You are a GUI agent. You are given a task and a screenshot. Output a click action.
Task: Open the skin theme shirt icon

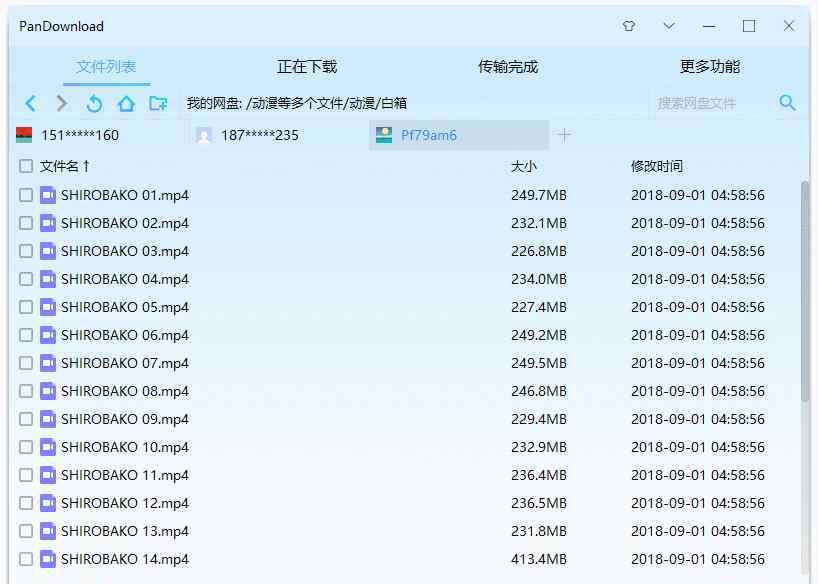[x=629, y=26]
